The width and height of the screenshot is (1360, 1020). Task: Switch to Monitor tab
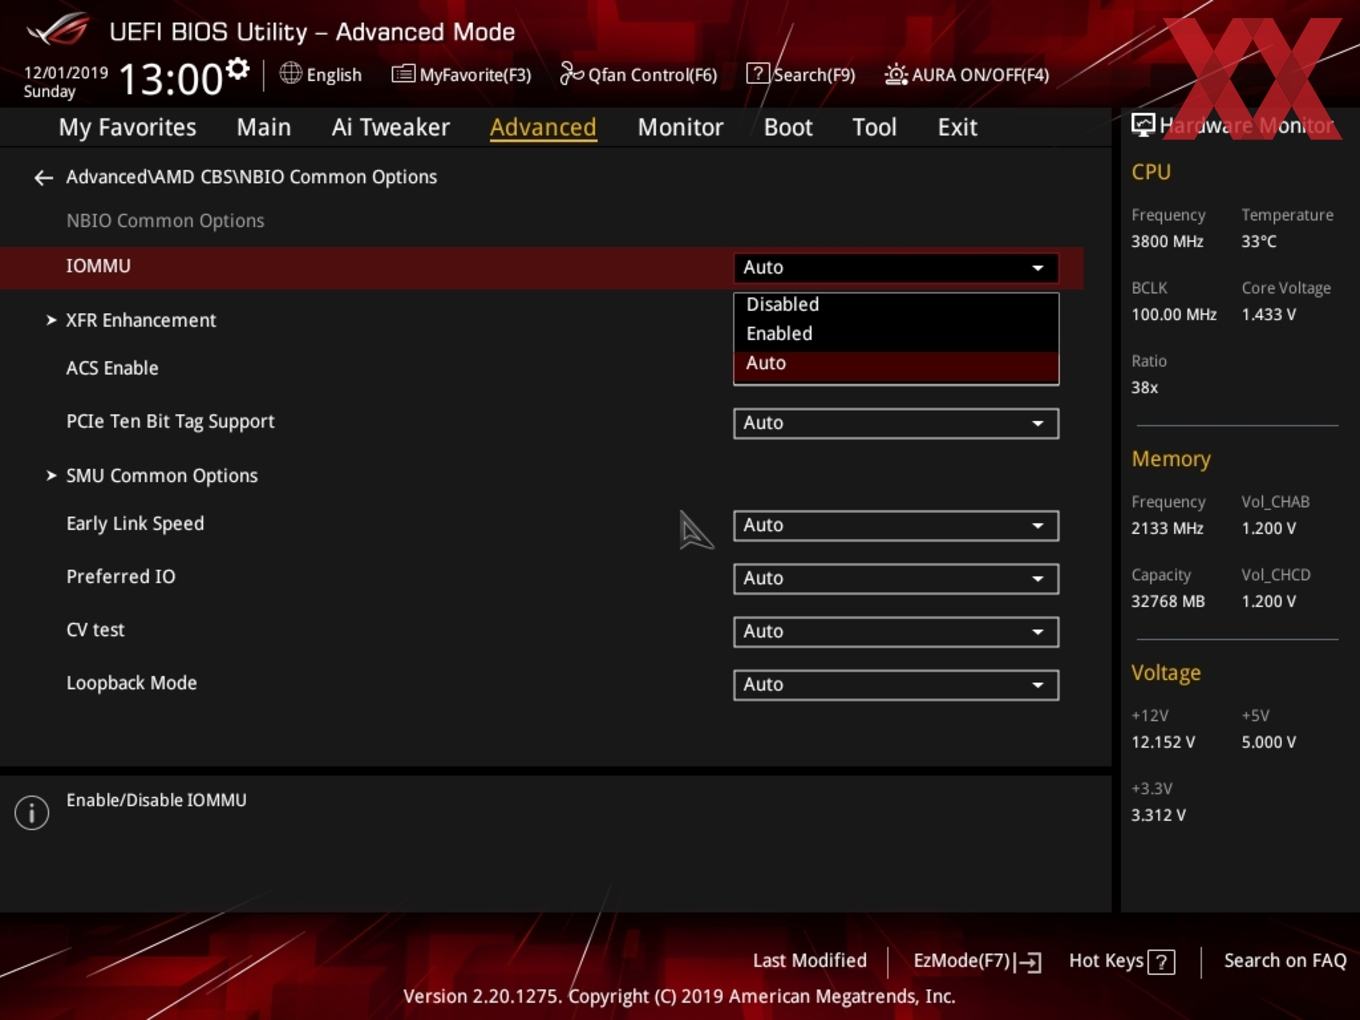coord(680,127)
